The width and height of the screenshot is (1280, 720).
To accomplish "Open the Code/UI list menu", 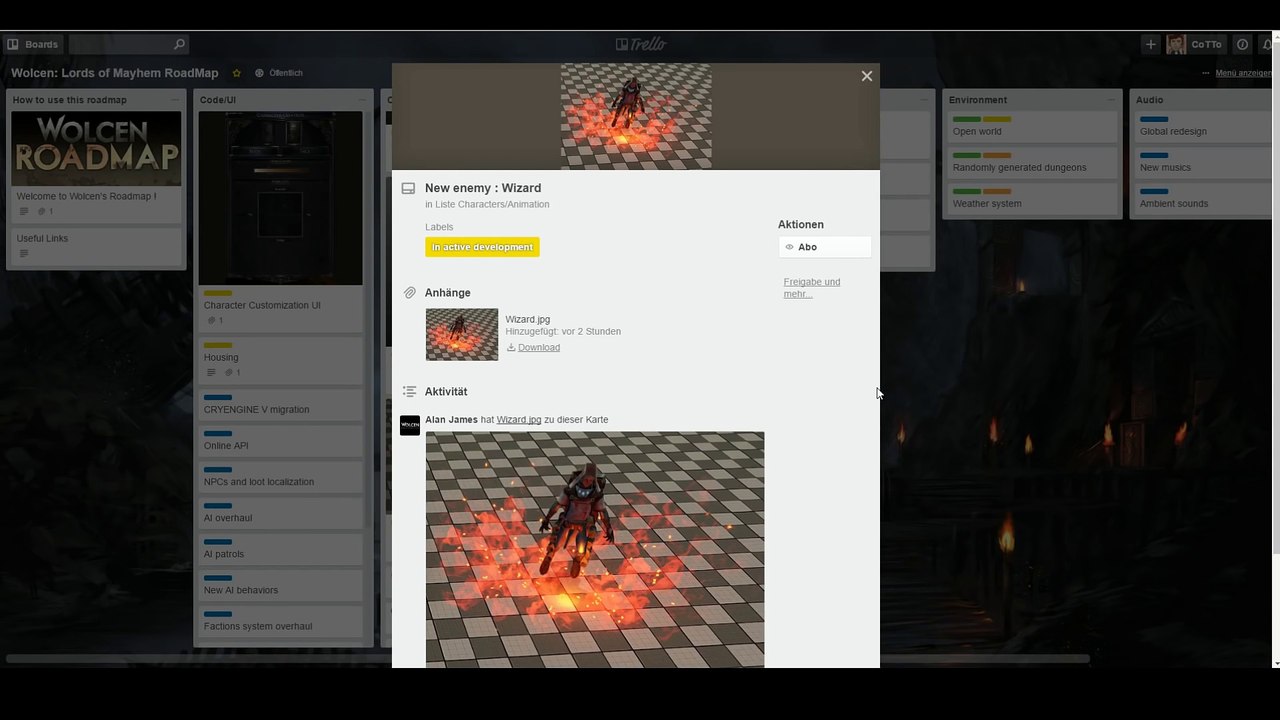I will 362,100.
